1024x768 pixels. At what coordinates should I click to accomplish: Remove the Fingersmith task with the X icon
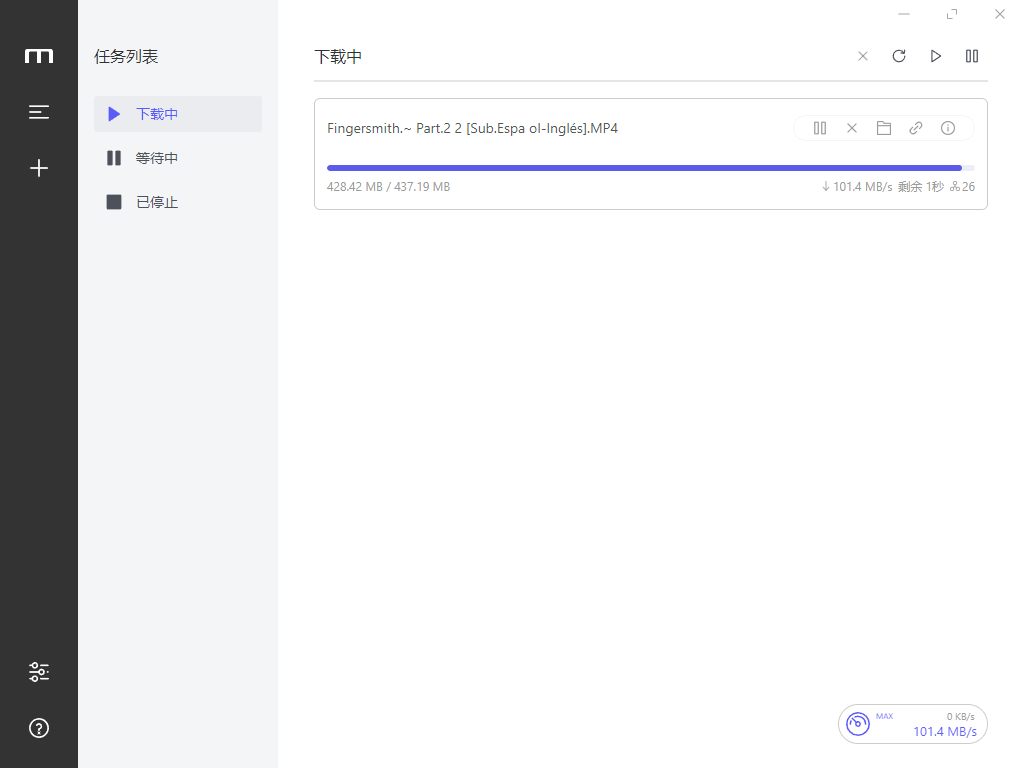(x=852, y=128)
